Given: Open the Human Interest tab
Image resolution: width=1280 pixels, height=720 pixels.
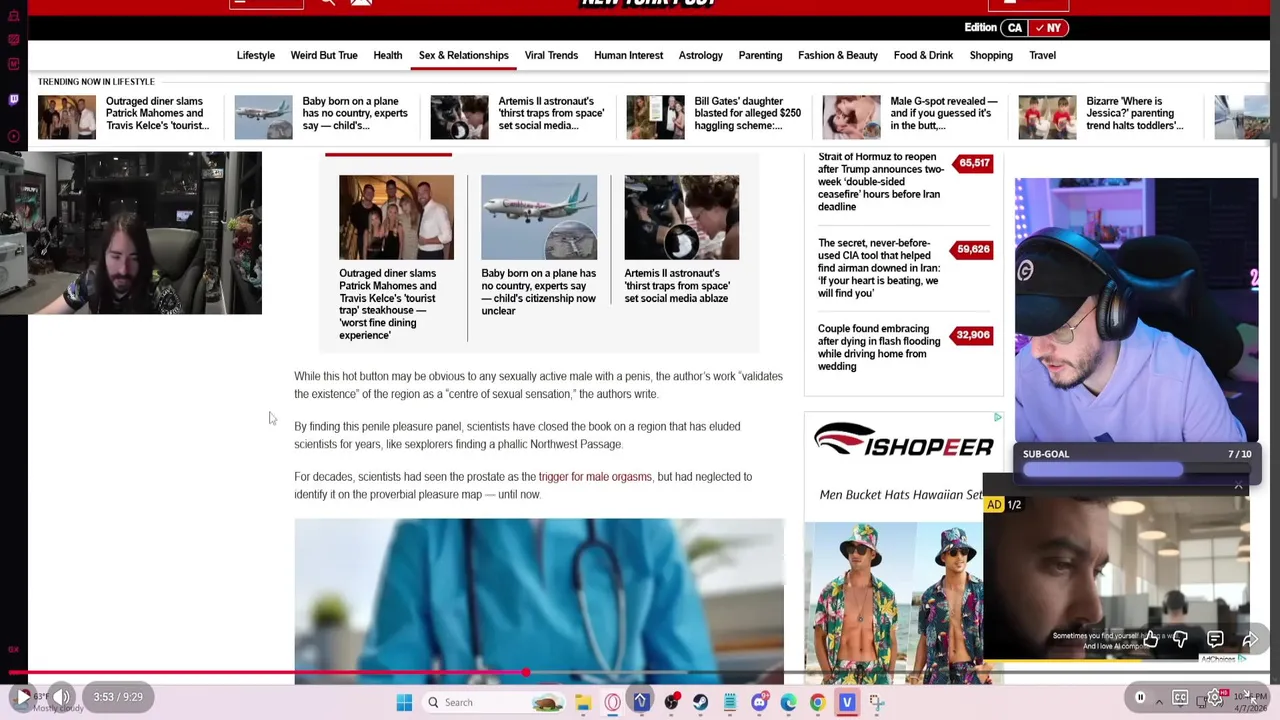Looking at the screenshot, I should click(x=628, y=55).
